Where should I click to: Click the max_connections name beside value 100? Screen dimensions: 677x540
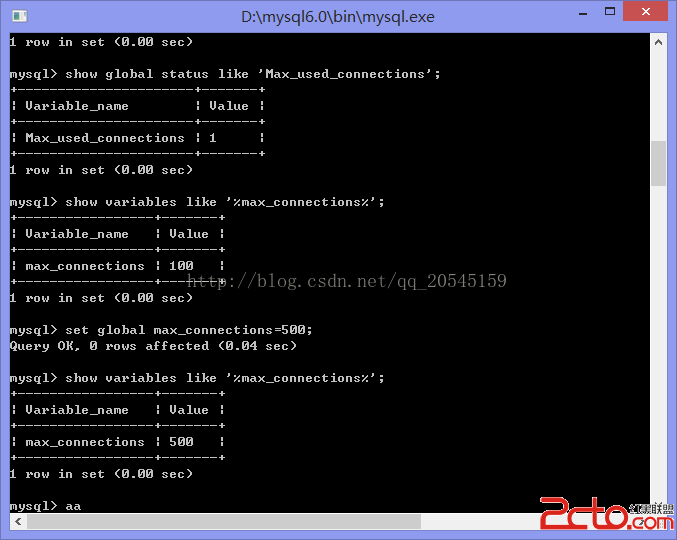click(85, 266)
